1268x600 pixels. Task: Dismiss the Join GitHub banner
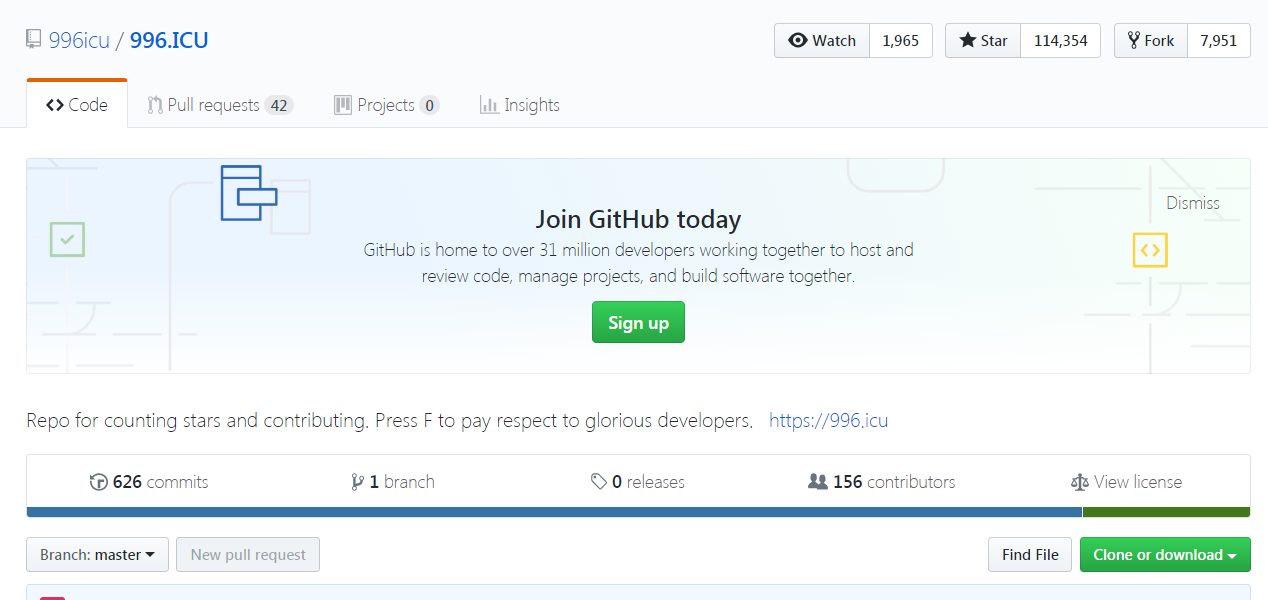pos(1193,203)
